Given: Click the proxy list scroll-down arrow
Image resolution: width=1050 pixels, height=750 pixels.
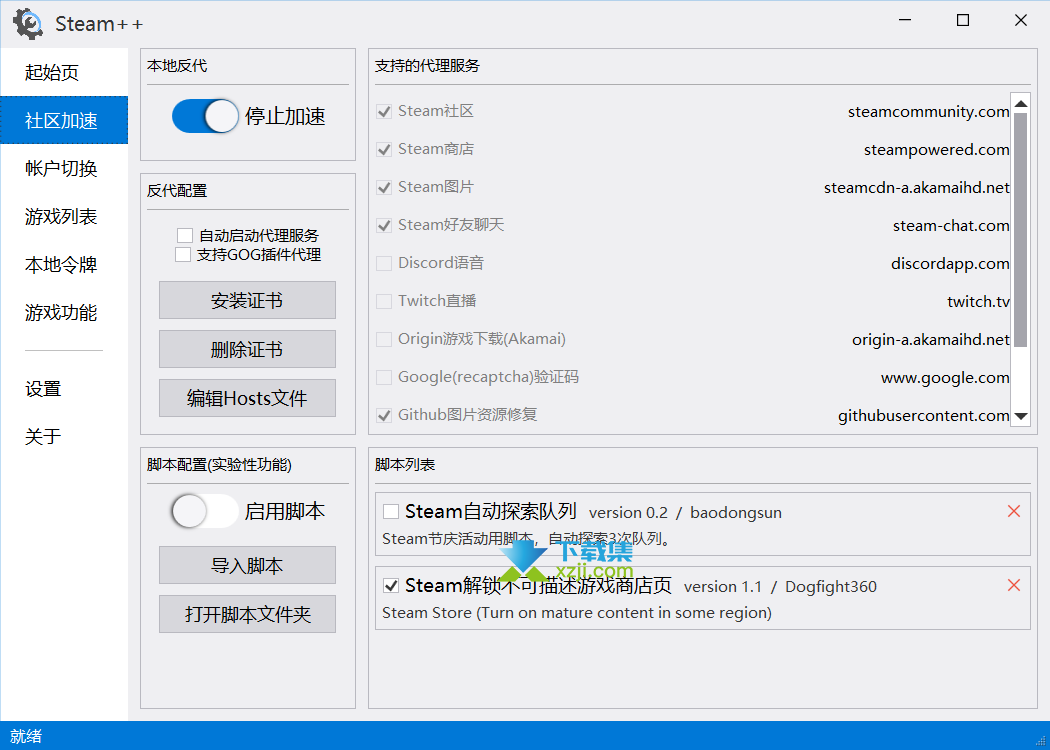Looking at the screenshot, I should pos(1021,416).
